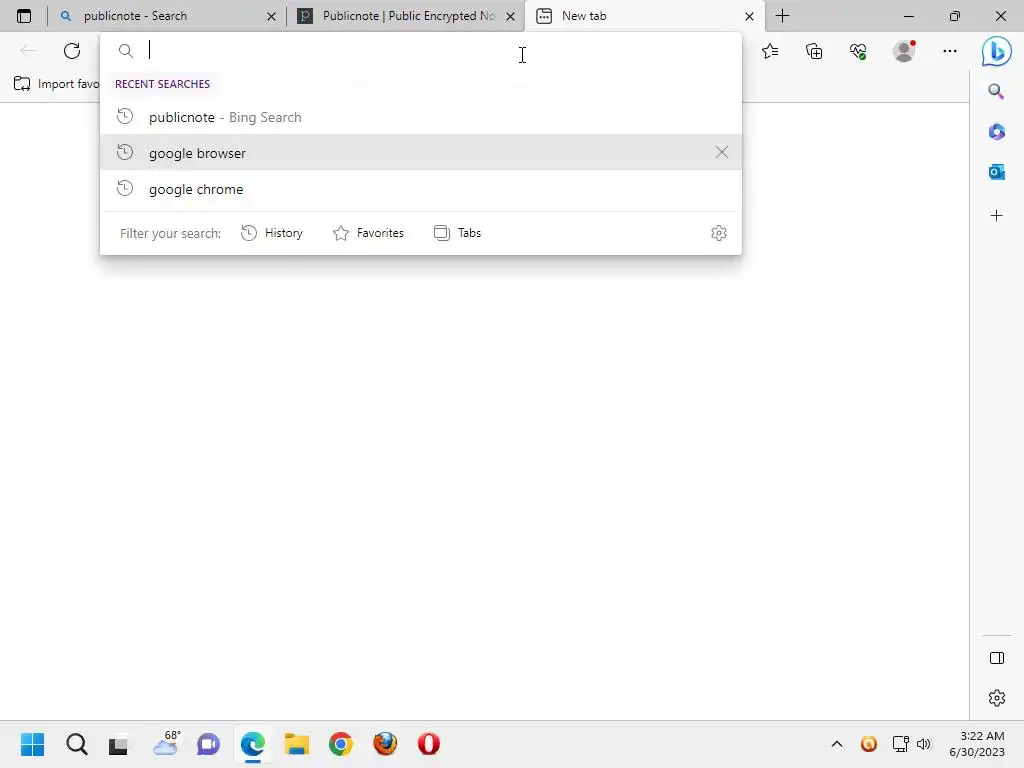Open a new tab with plus button
1024x768 pixels.
point(782,16)
